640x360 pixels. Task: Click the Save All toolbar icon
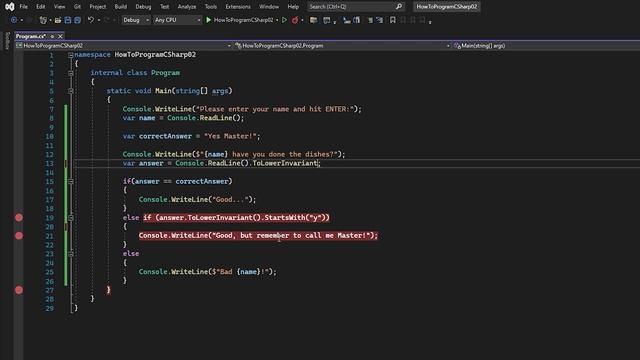tap(77, 20)
